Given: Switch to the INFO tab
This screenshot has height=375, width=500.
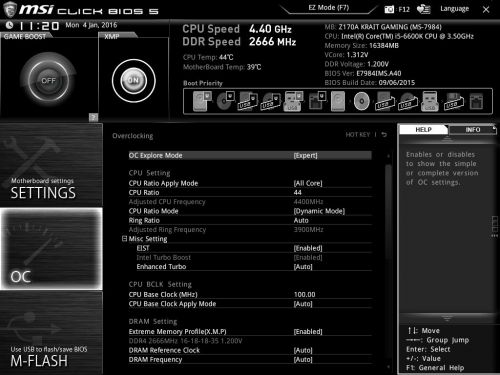Looking at the screenshot, I should tap(473, 130).
